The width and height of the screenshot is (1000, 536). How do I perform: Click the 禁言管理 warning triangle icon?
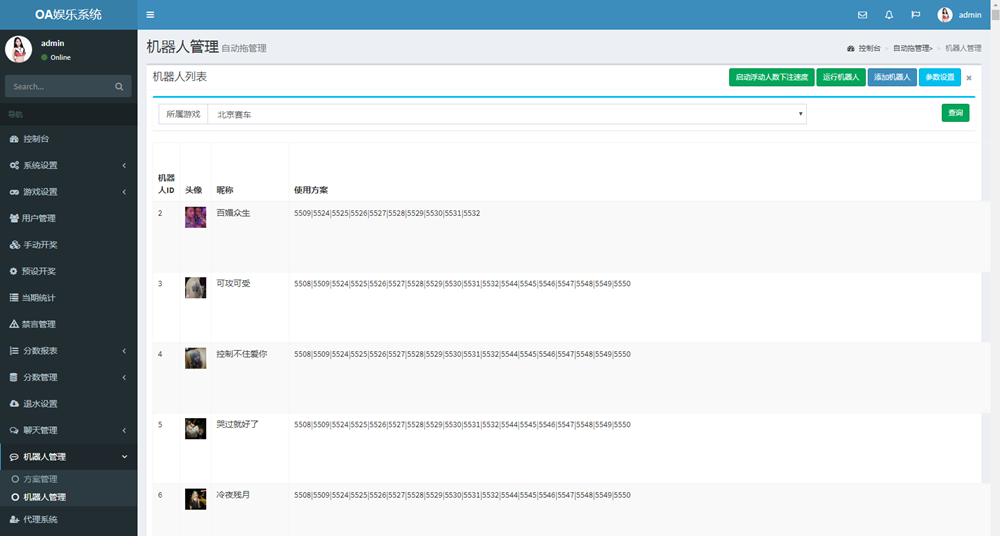pos(14,324)
